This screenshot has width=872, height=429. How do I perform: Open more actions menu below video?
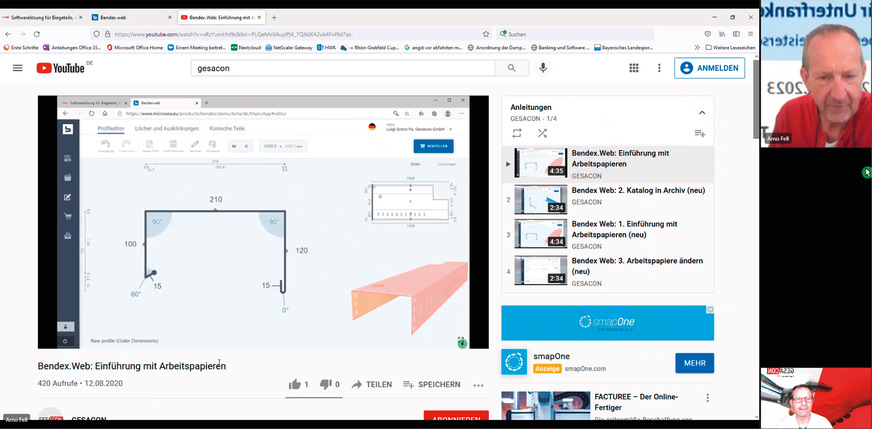(x=478, y=385)
